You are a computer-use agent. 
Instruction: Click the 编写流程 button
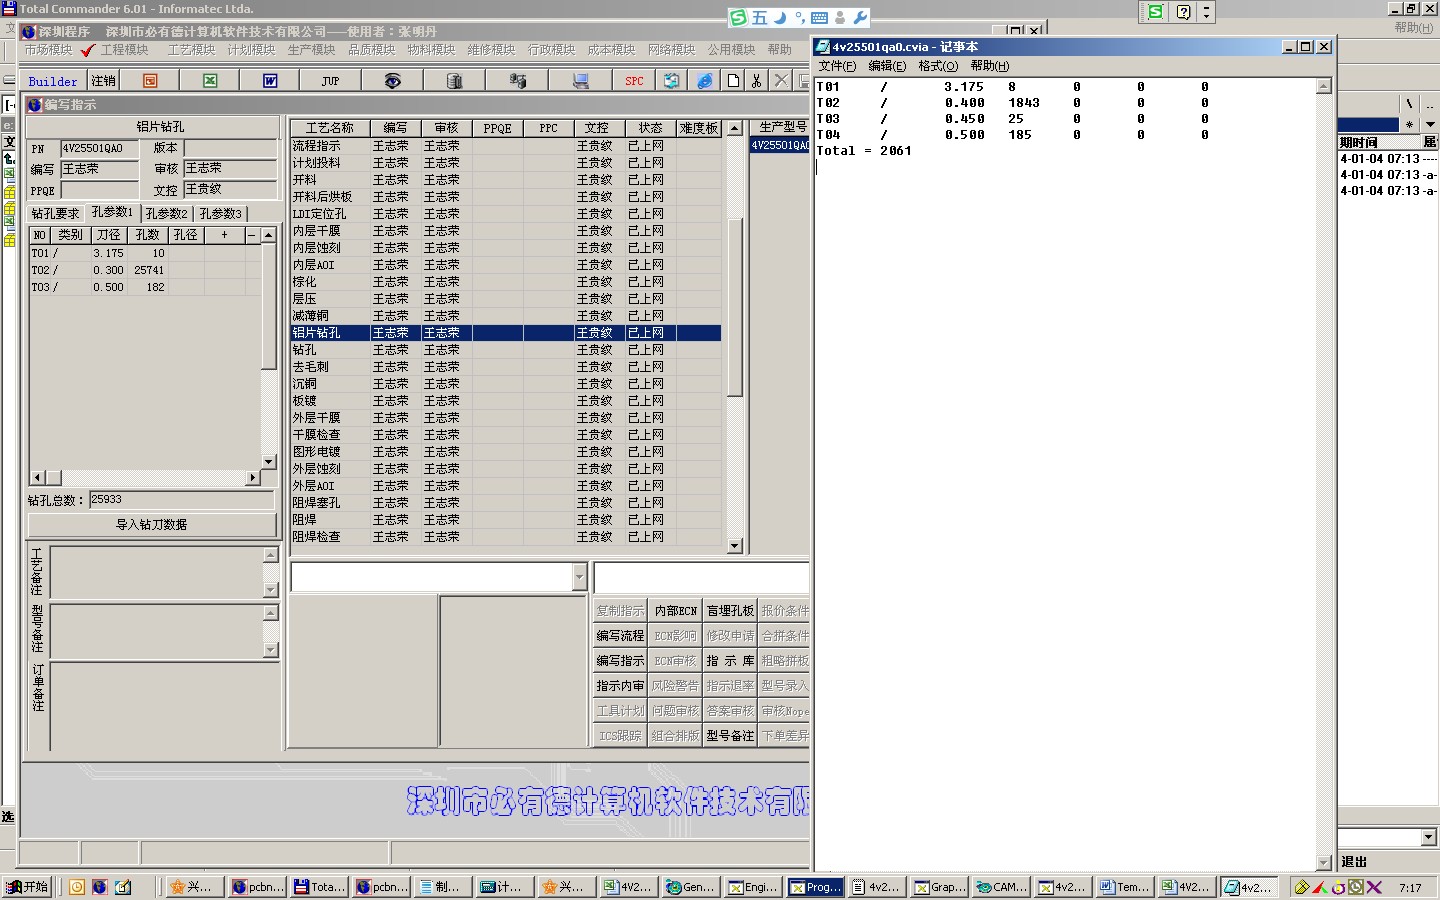click(x=620, y=636)
